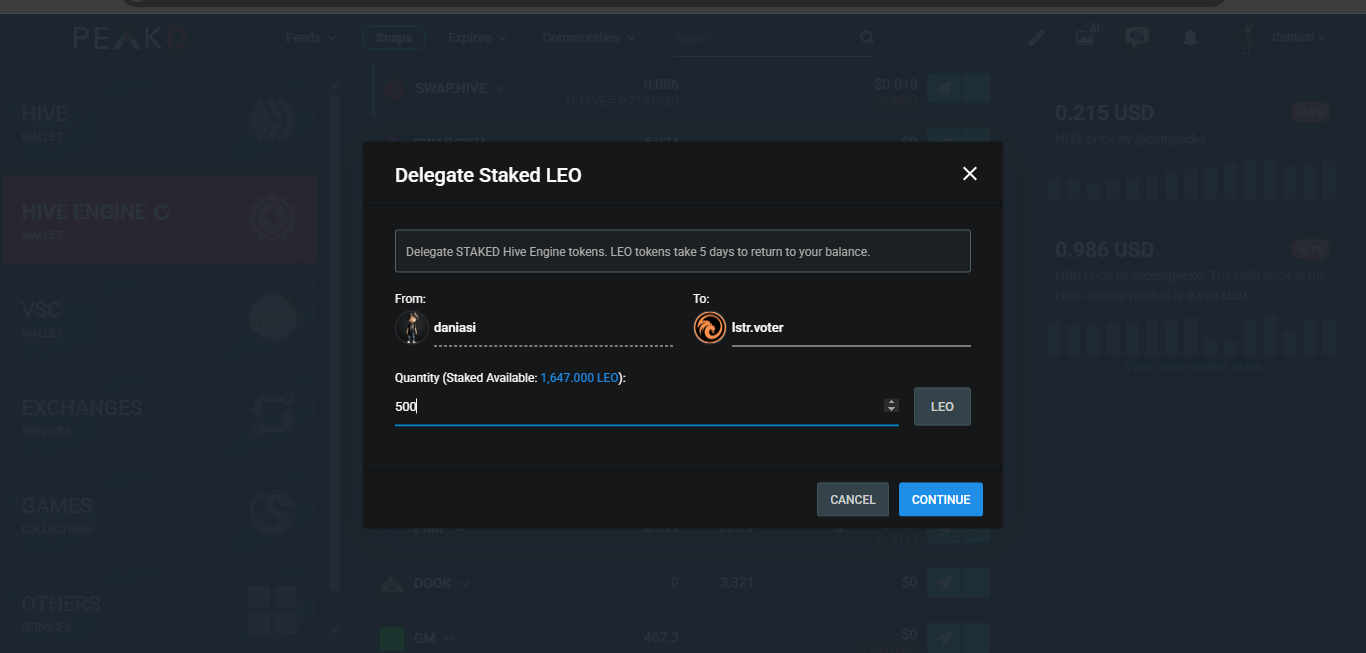Screen dimensions: 1366x653
Task: Expand the SWAP.HIVE token row chevron
Action: (500, 89)
